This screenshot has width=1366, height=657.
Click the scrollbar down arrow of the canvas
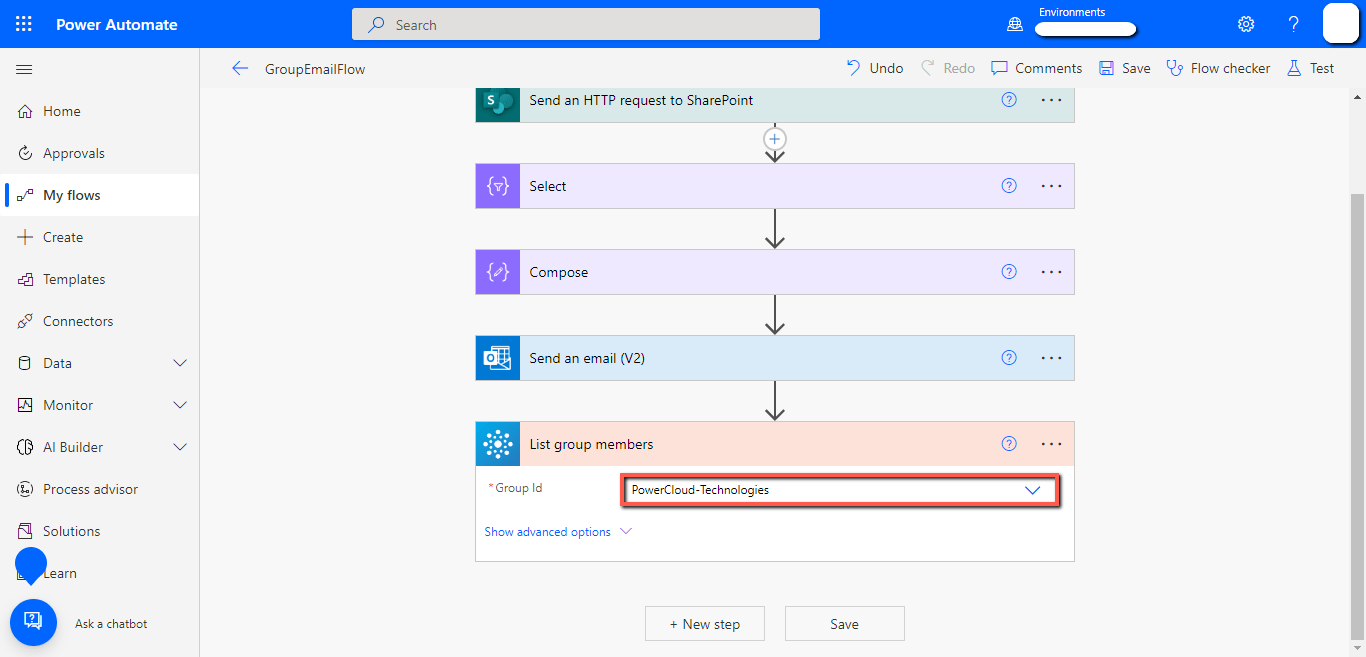[x=1357, y=648]
